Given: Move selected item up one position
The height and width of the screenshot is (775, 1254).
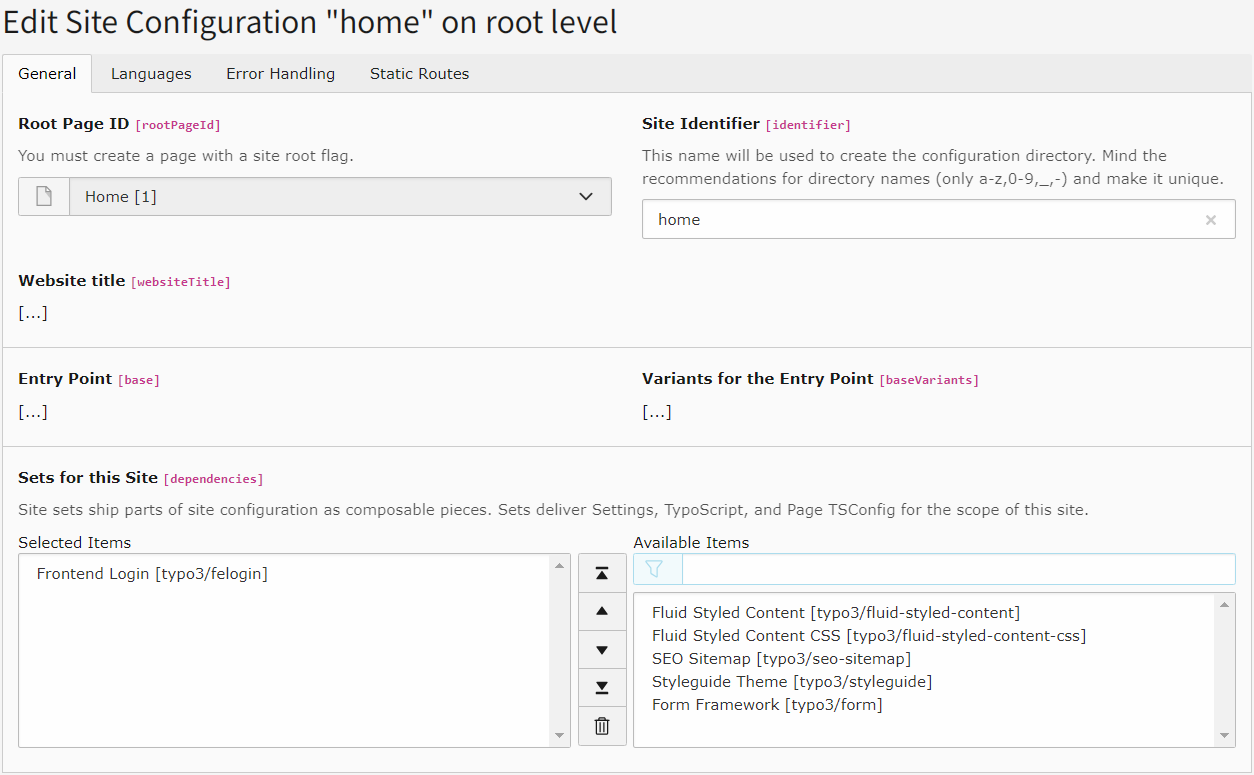Looking at the screenshot, I should coord(602,611).
